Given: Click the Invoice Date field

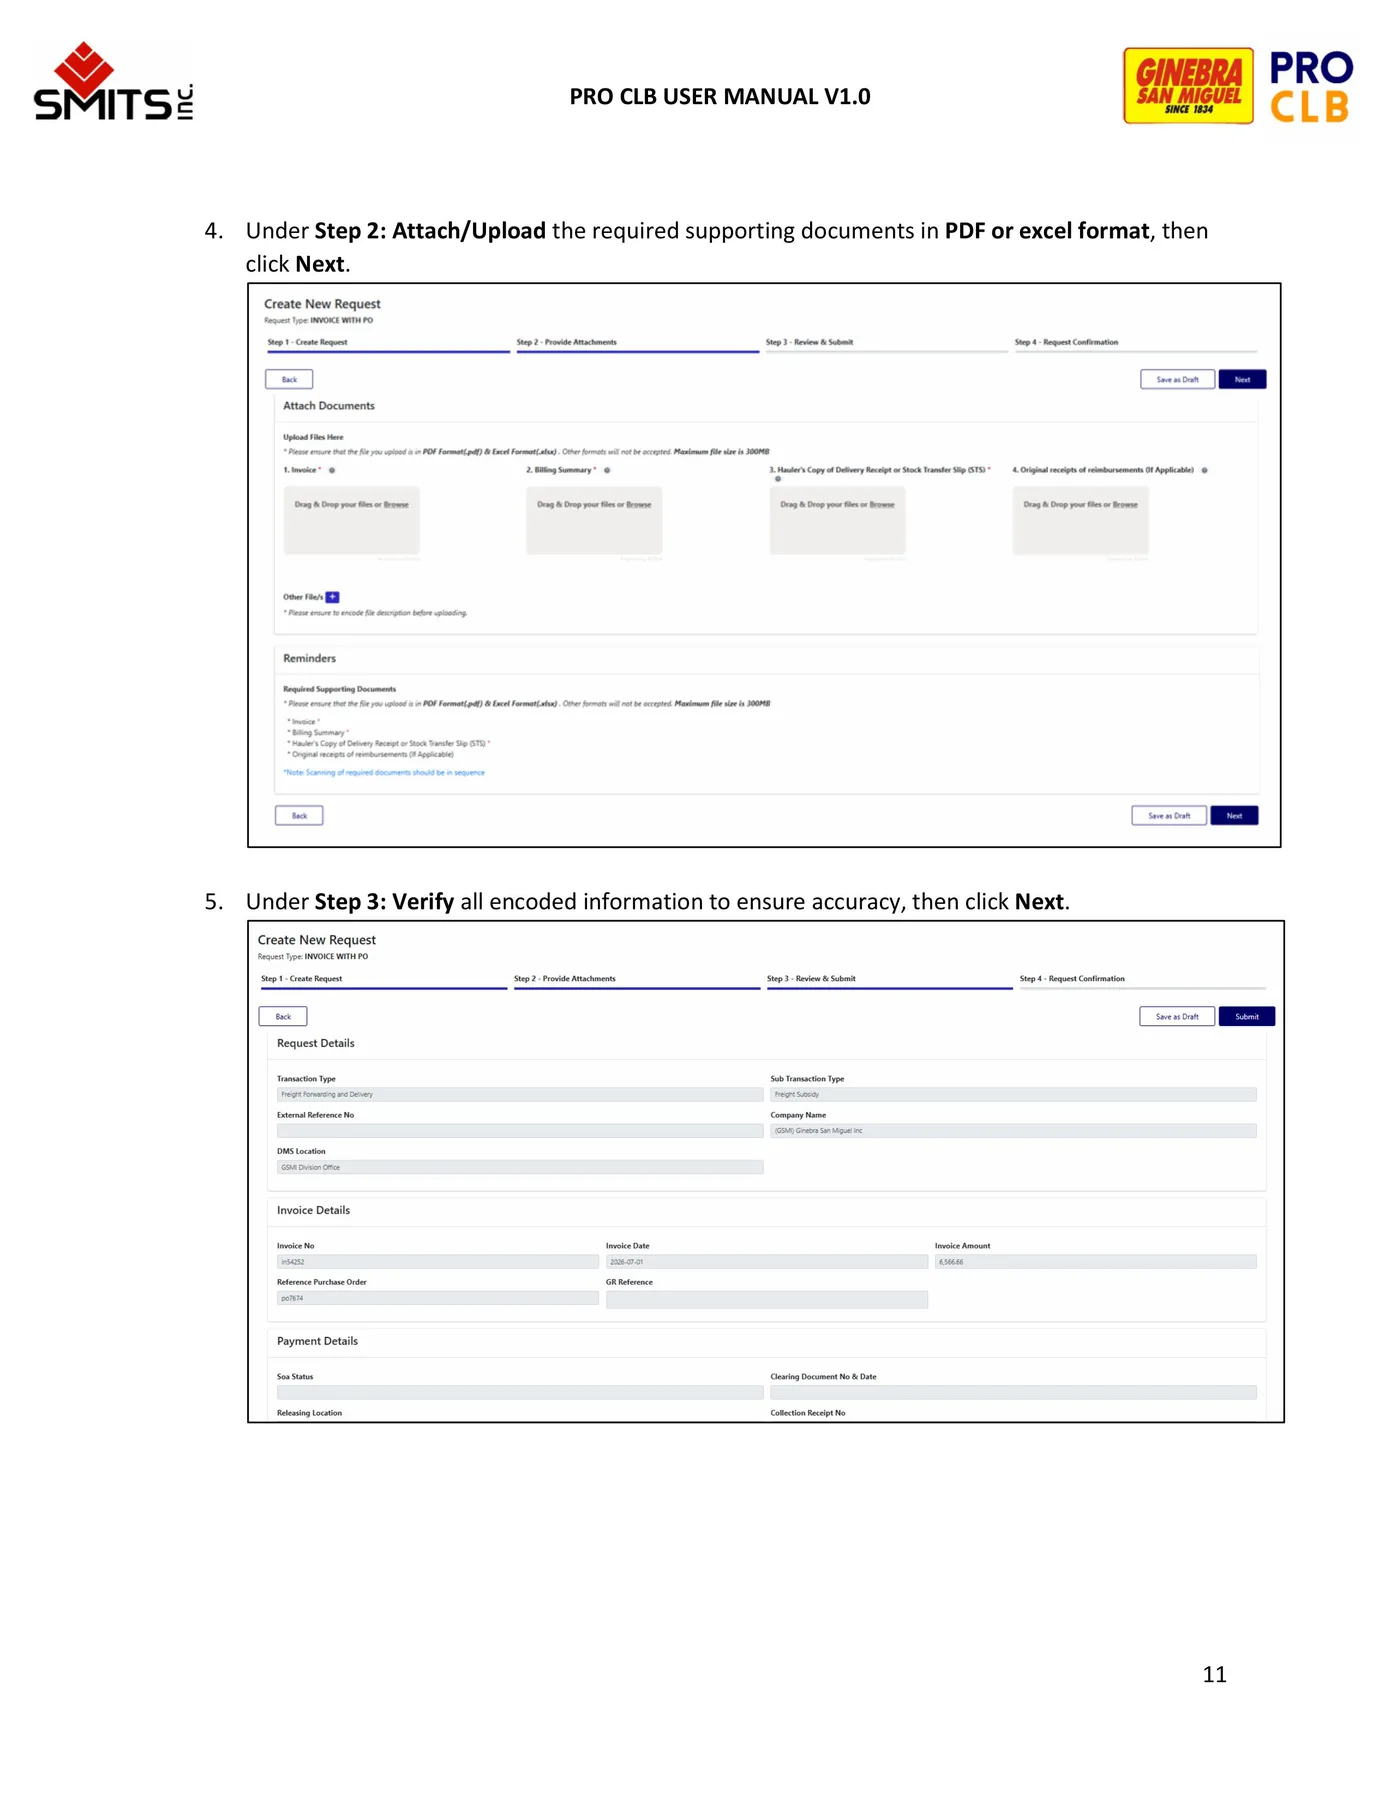Looking at the screenshot, I should pyautogui.click(x=767, y=1262).
